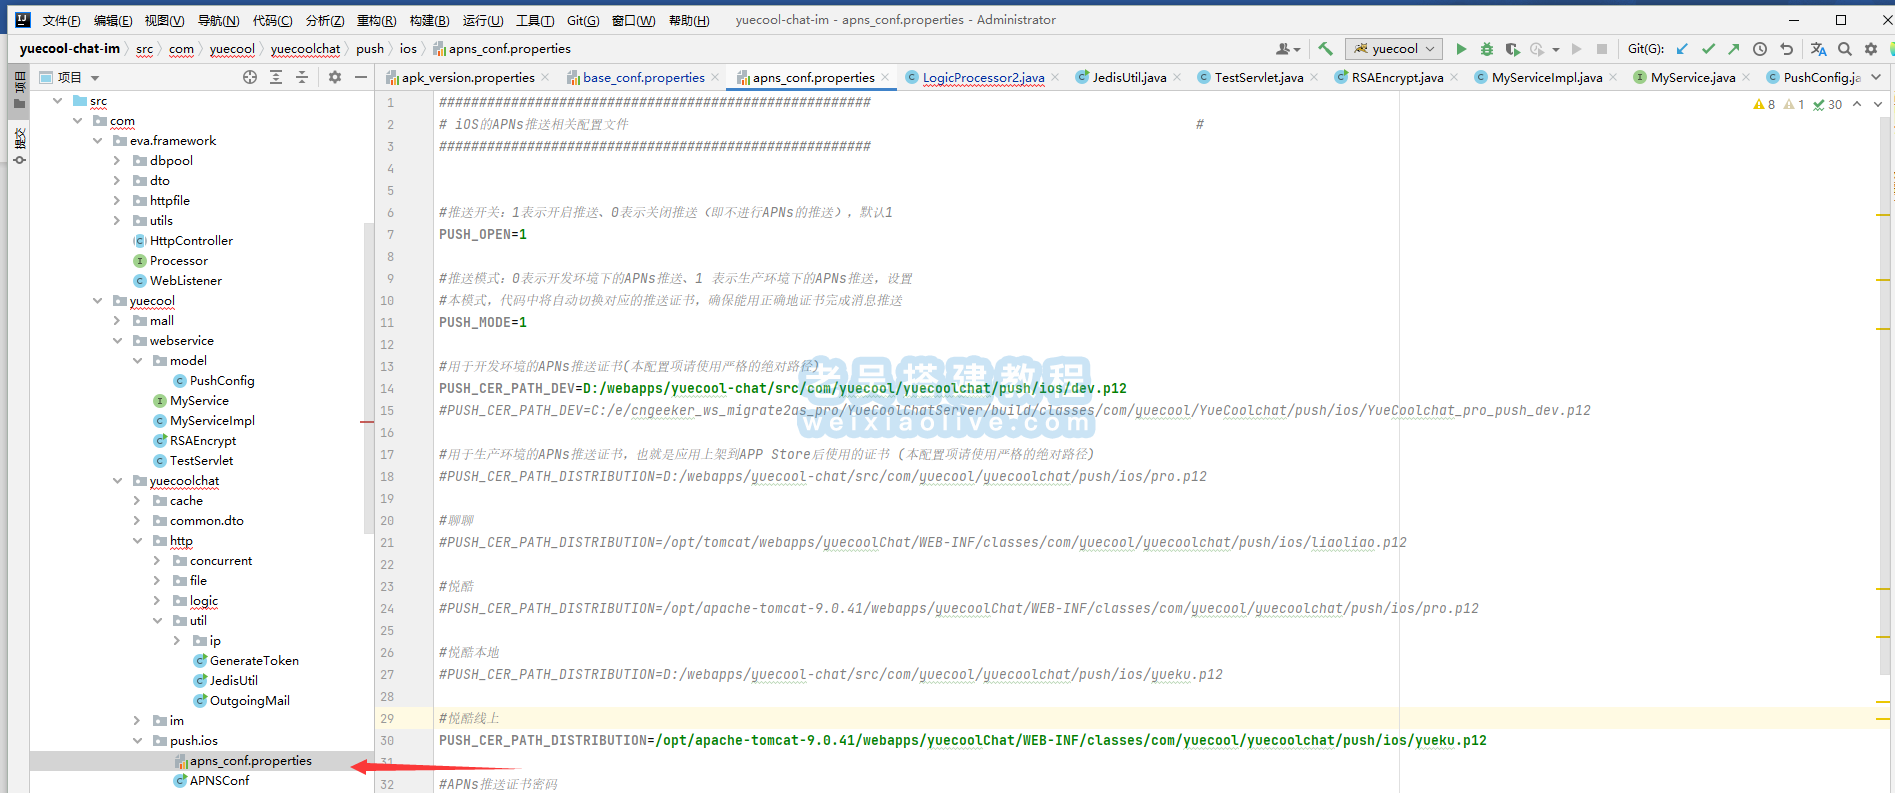This screenshot has width=1895, height=793.
Task: Switch to base_conf.properties tab
Action: tap(643, 78)
